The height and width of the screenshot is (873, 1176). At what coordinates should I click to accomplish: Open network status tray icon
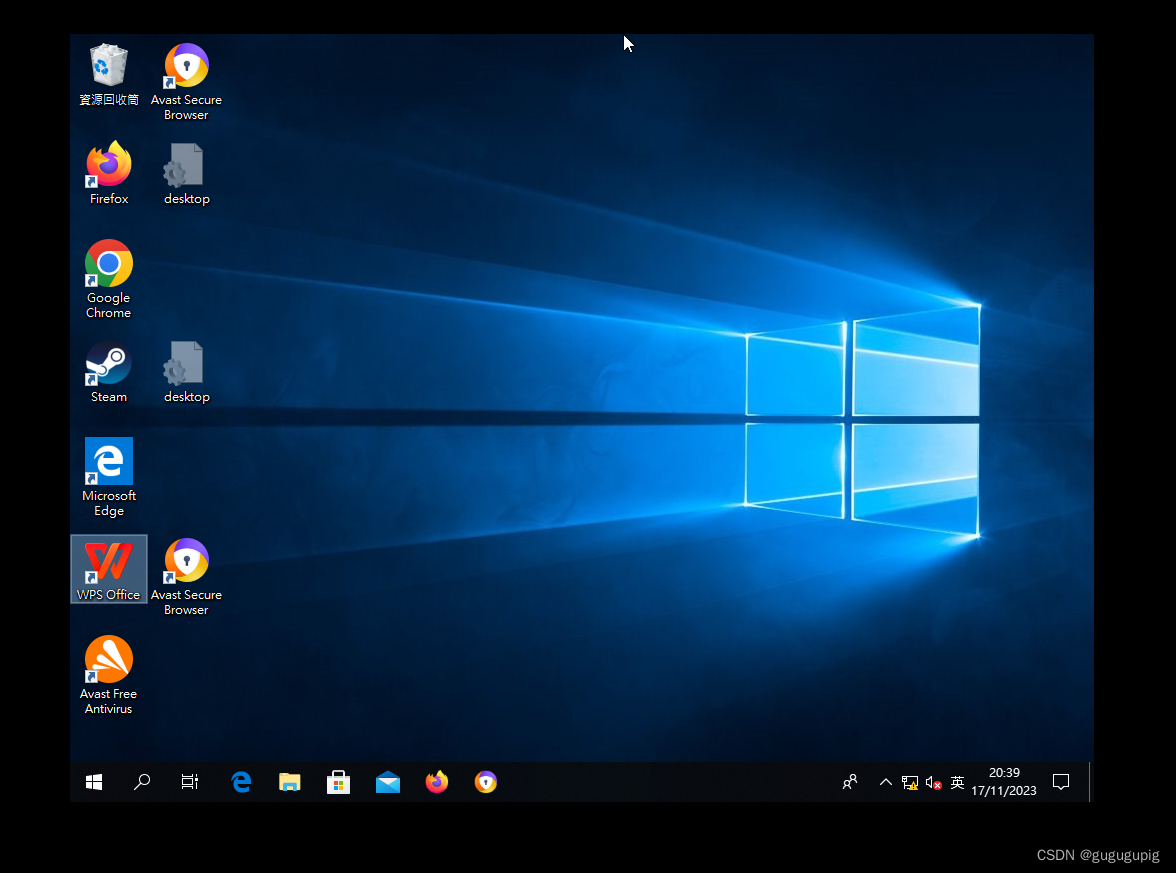(x=910, y=782)
